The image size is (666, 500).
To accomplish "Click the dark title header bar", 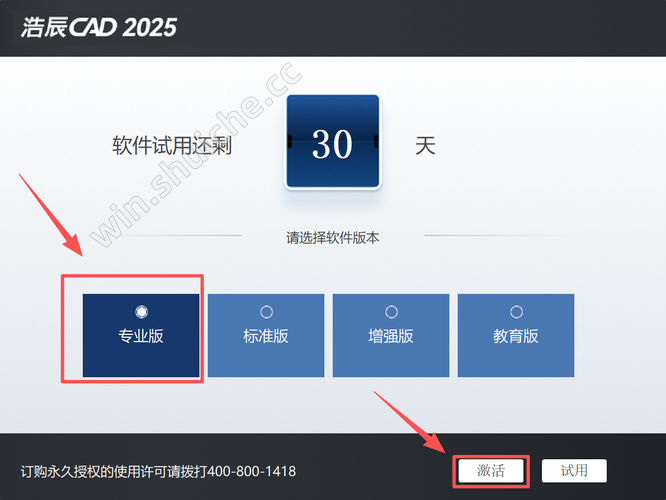I will (x=333, y=28).
